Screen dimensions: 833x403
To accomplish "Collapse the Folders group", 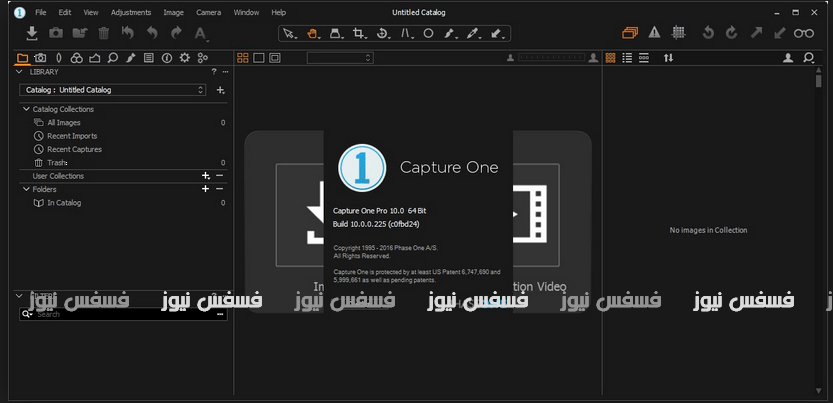I will pos(26,188).
